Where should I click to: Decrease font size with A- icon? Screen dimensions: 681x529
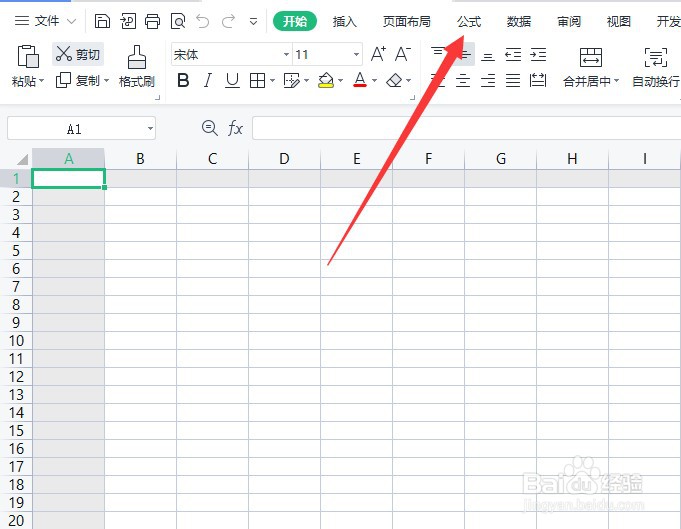[403, 54]
